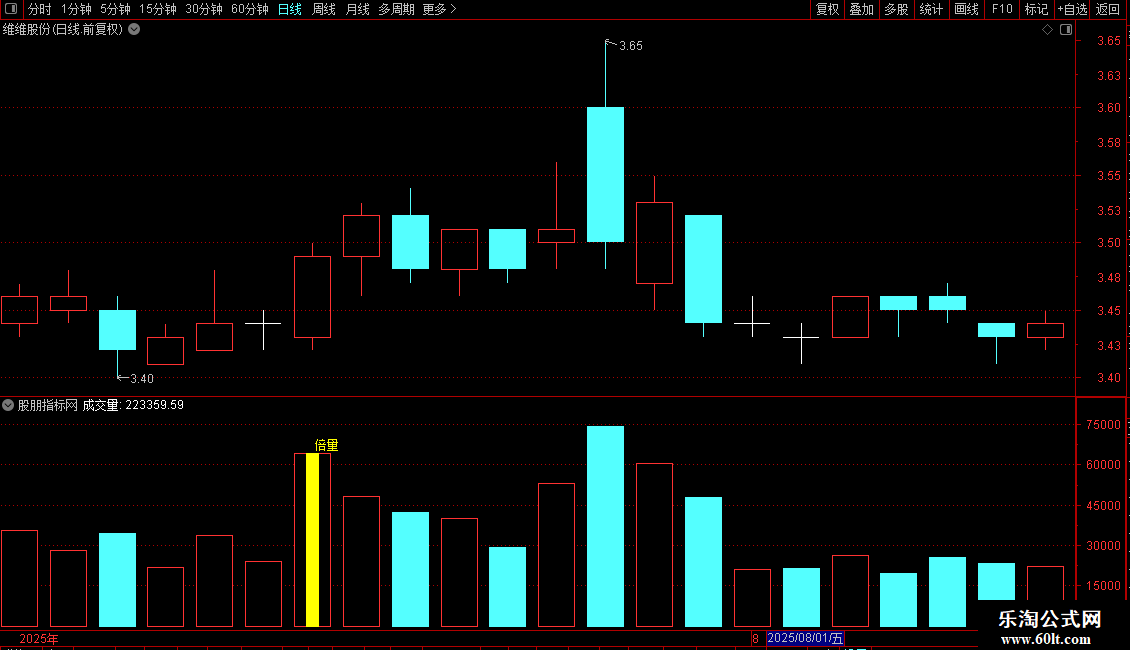The width and height of the screenshot is (1130, 650).
Task: Switch to 5分钟 period
Action: point(115,9)
